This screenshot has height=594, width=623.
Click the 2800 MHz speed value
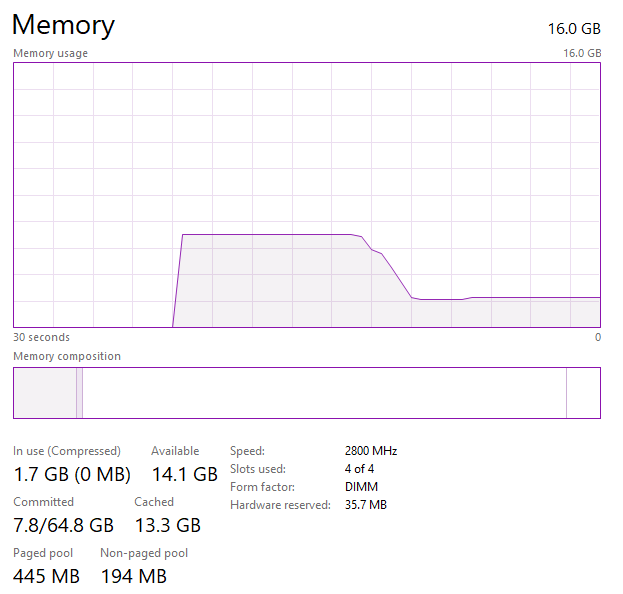pyautogui.click(x=370, y=451)
